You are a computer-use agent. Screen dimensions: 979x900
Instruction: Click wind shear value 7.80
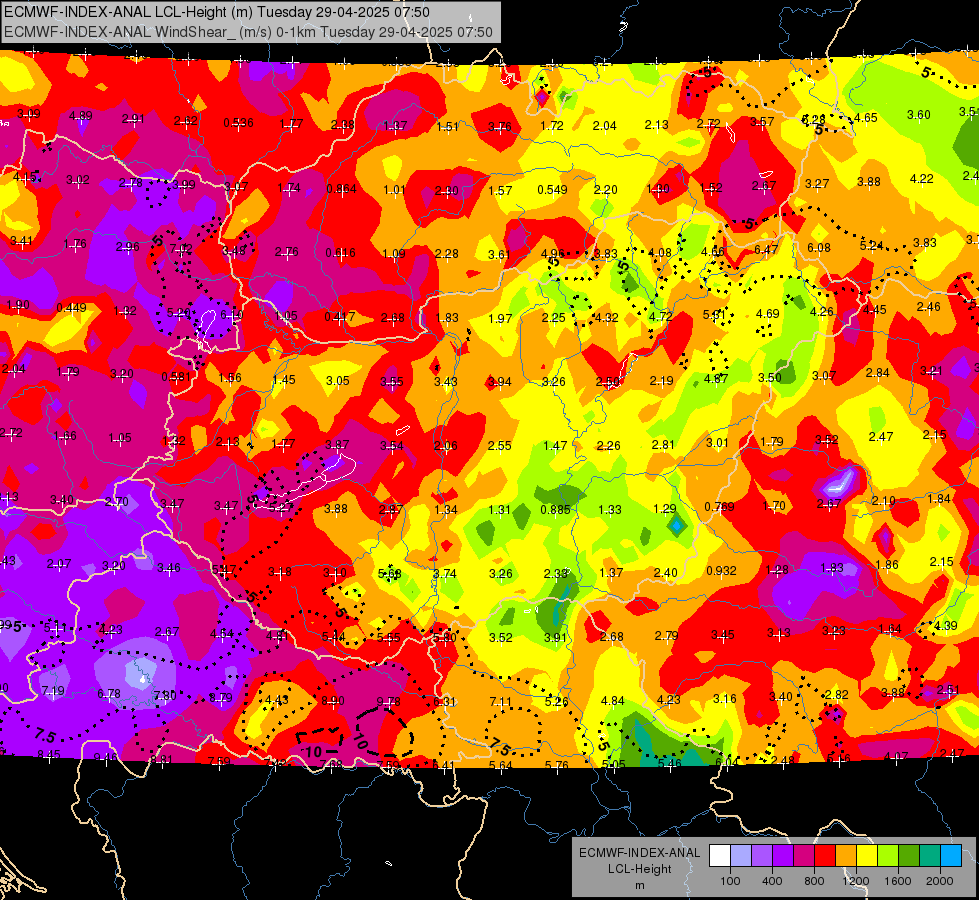click(165, 695)
